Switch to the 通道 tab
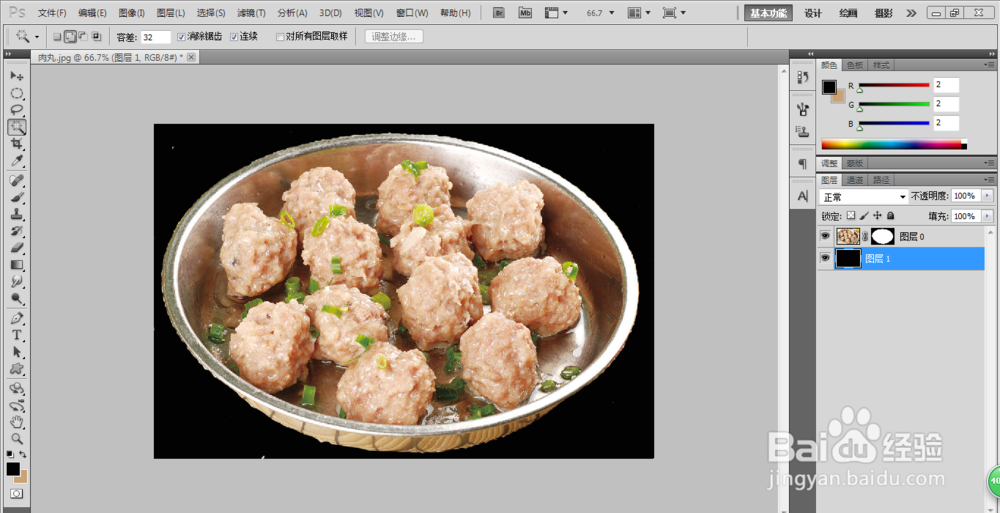 click(x=855, y=180)
